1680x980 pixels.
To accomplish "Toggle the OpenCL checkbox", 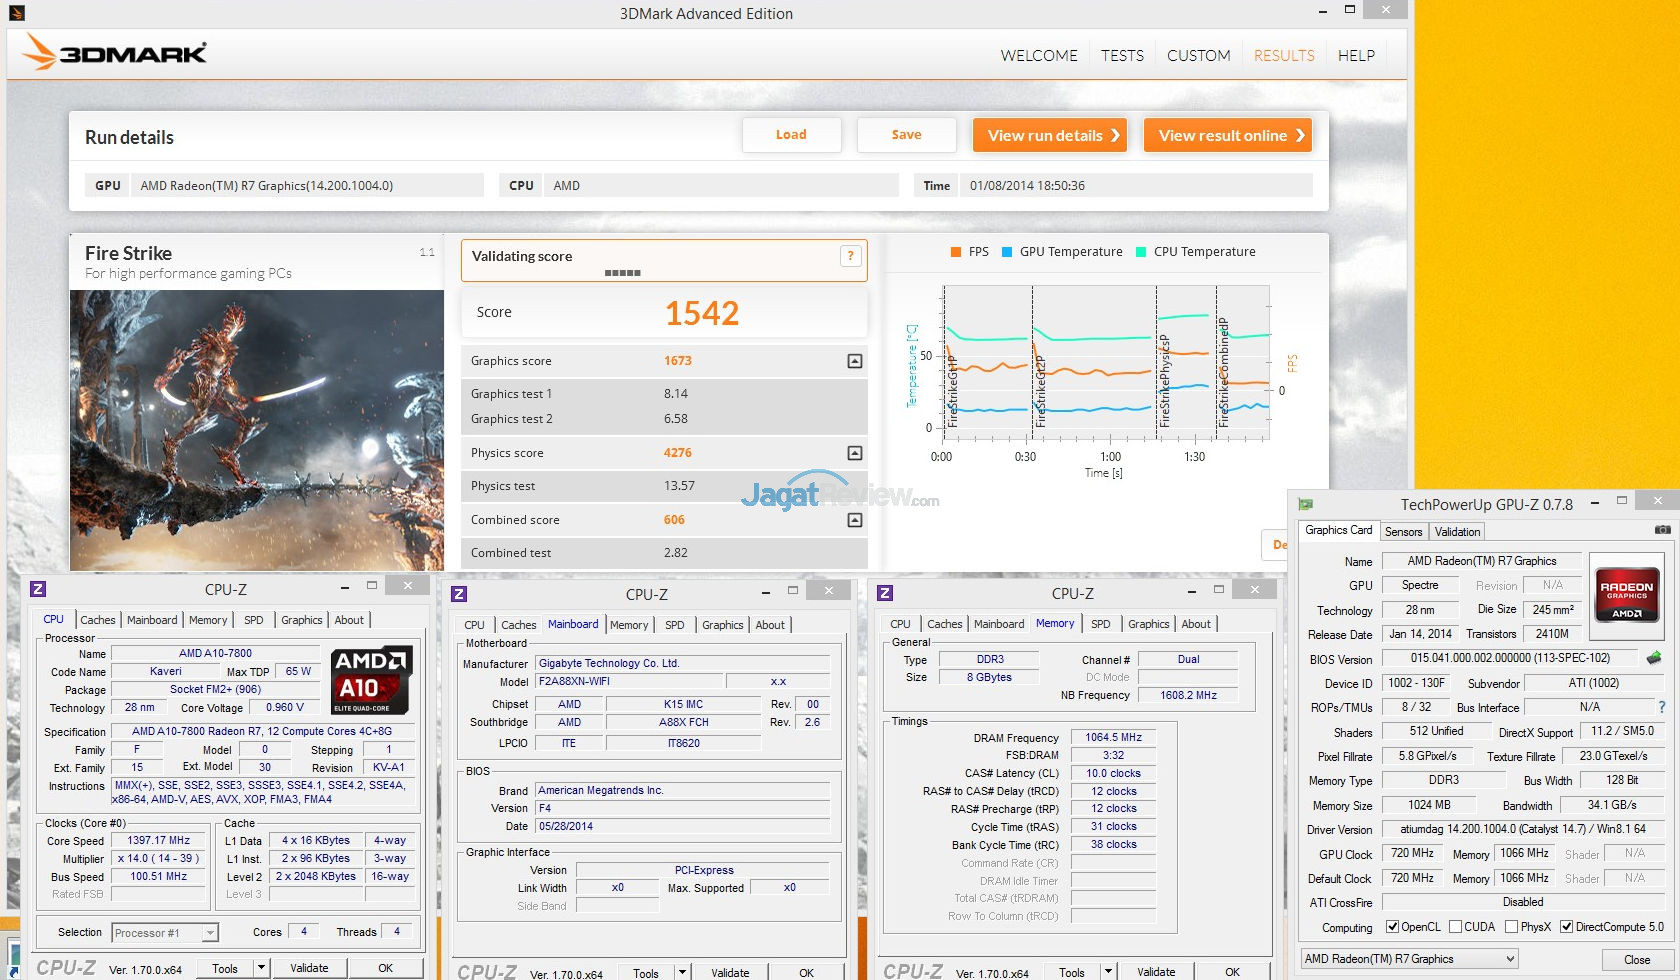I will tap(1392, 927).
